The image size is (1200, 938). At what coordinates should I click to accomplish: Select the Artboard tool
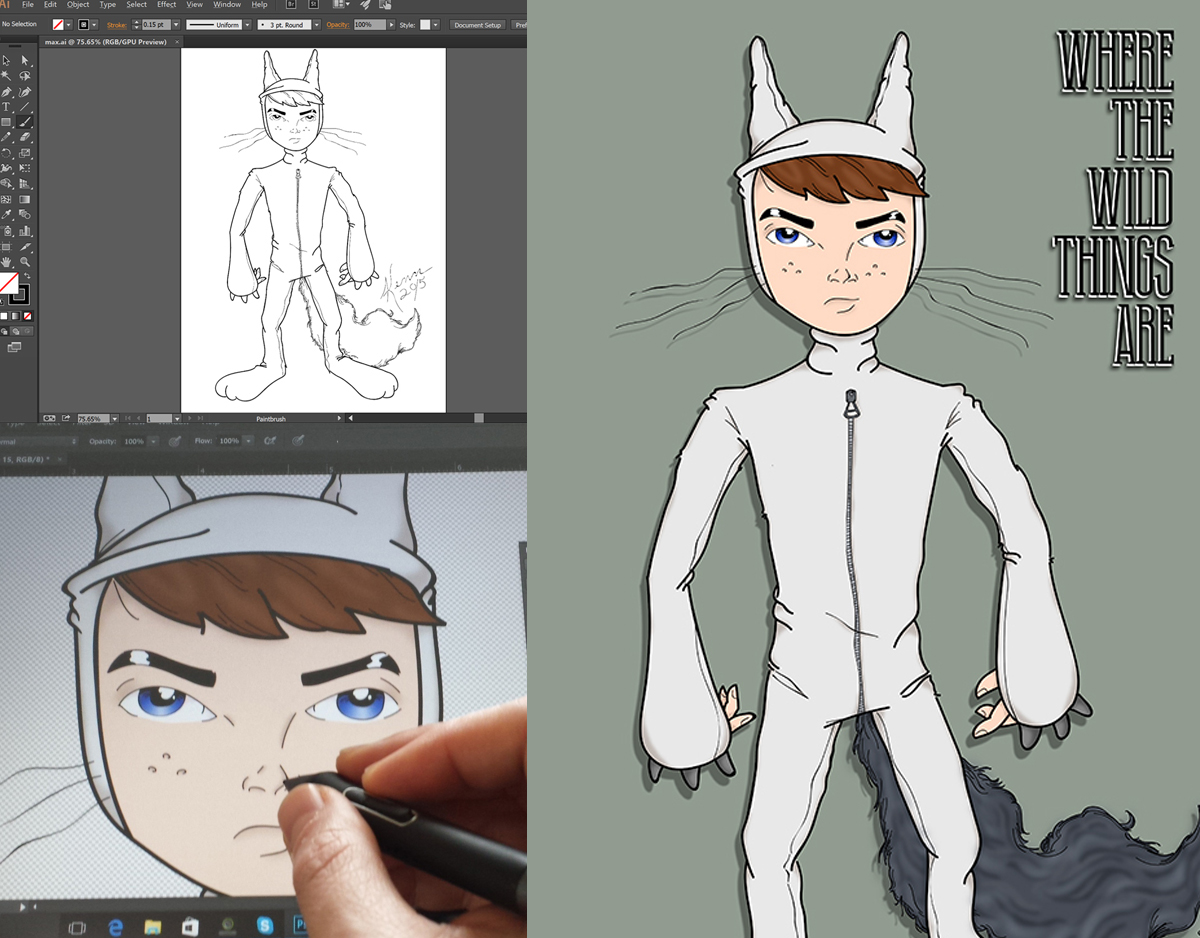[6, 246]
